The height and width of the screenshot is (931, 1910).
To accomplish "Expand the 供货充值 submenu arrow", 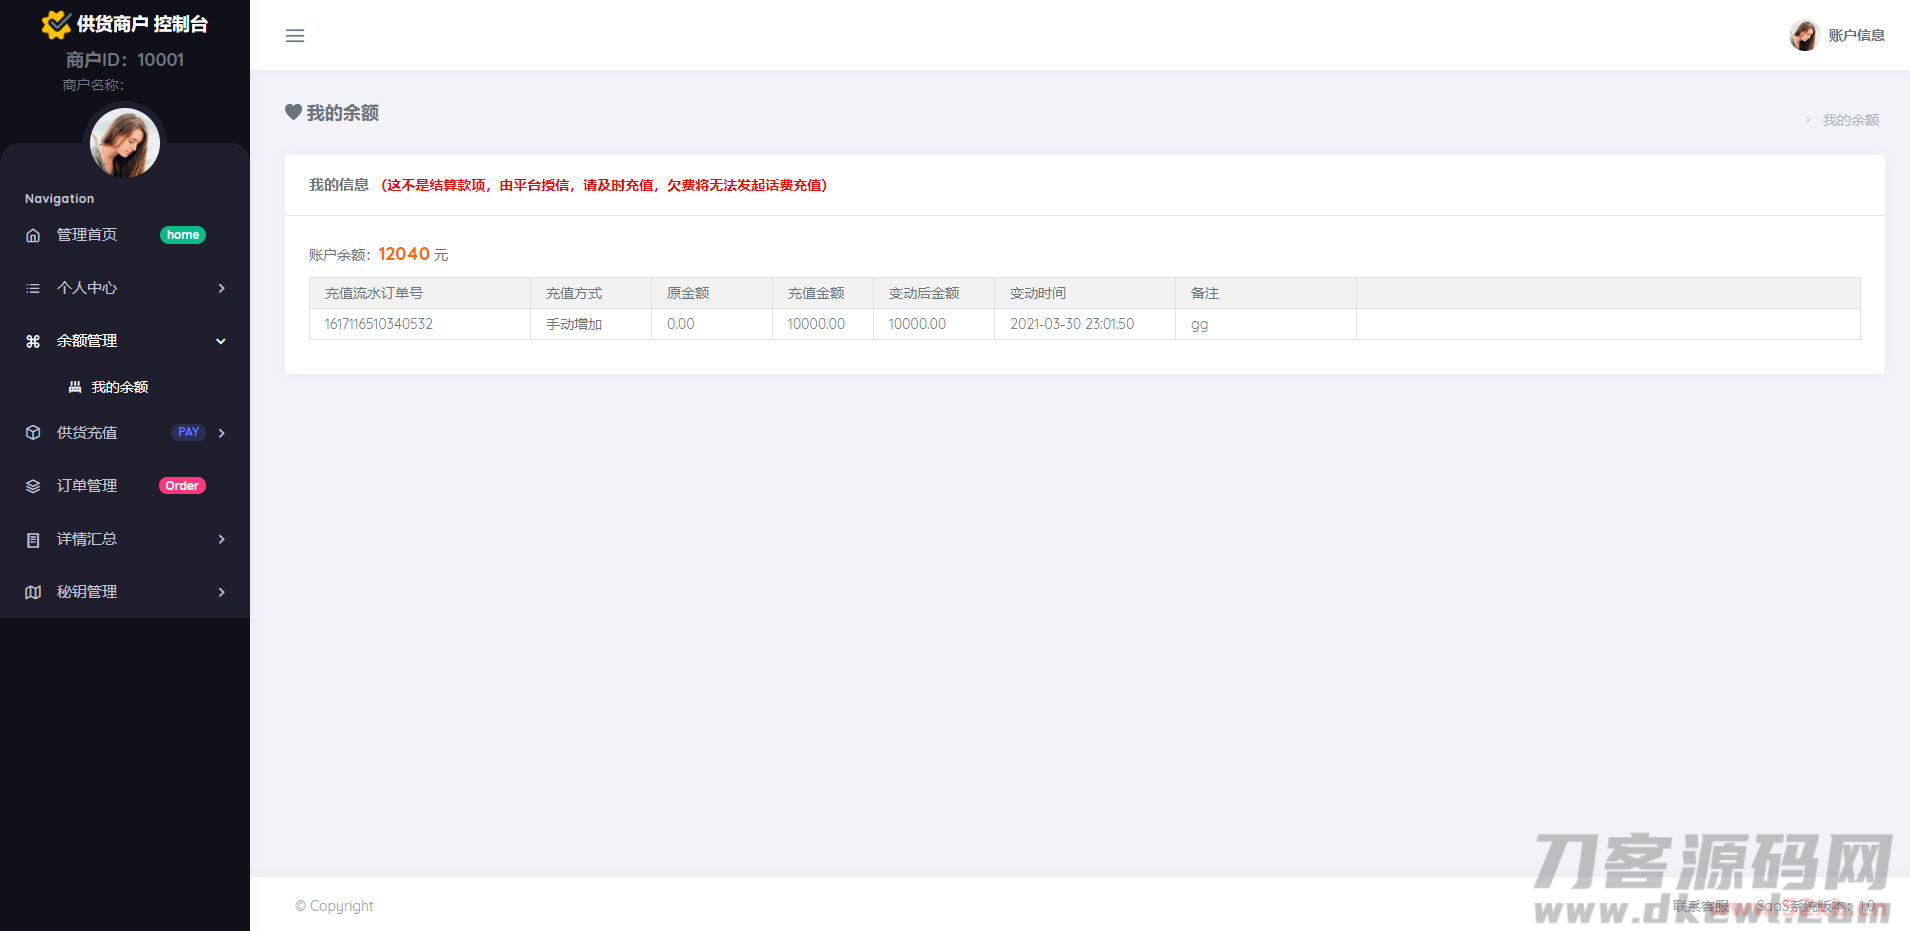I will point(221,433).
